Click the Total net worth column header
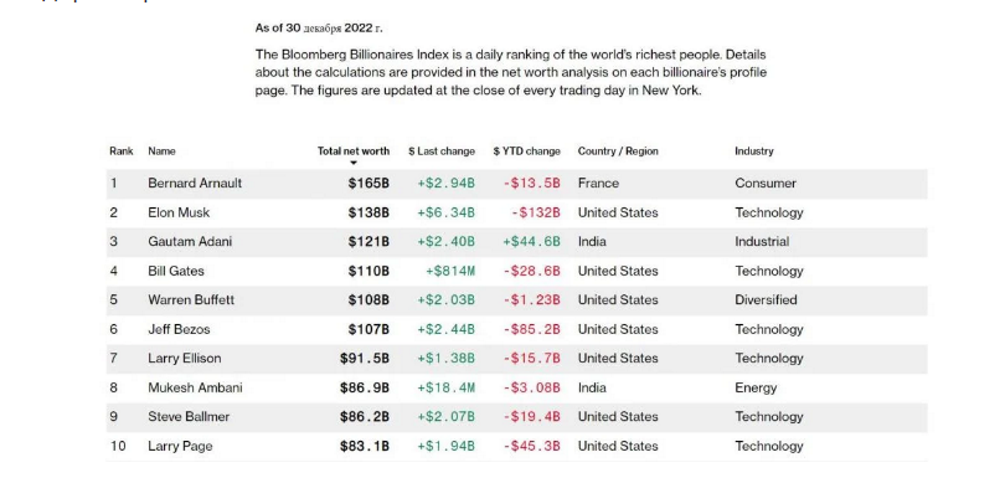This screenshot has height=478, width=1000. click(x=353, y=151)
